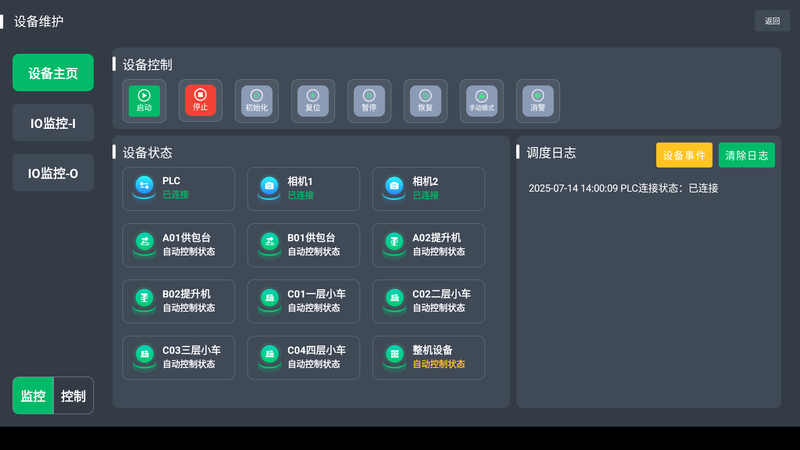
Task: Click the 相机2 camera icon
Action: point(394,187)
